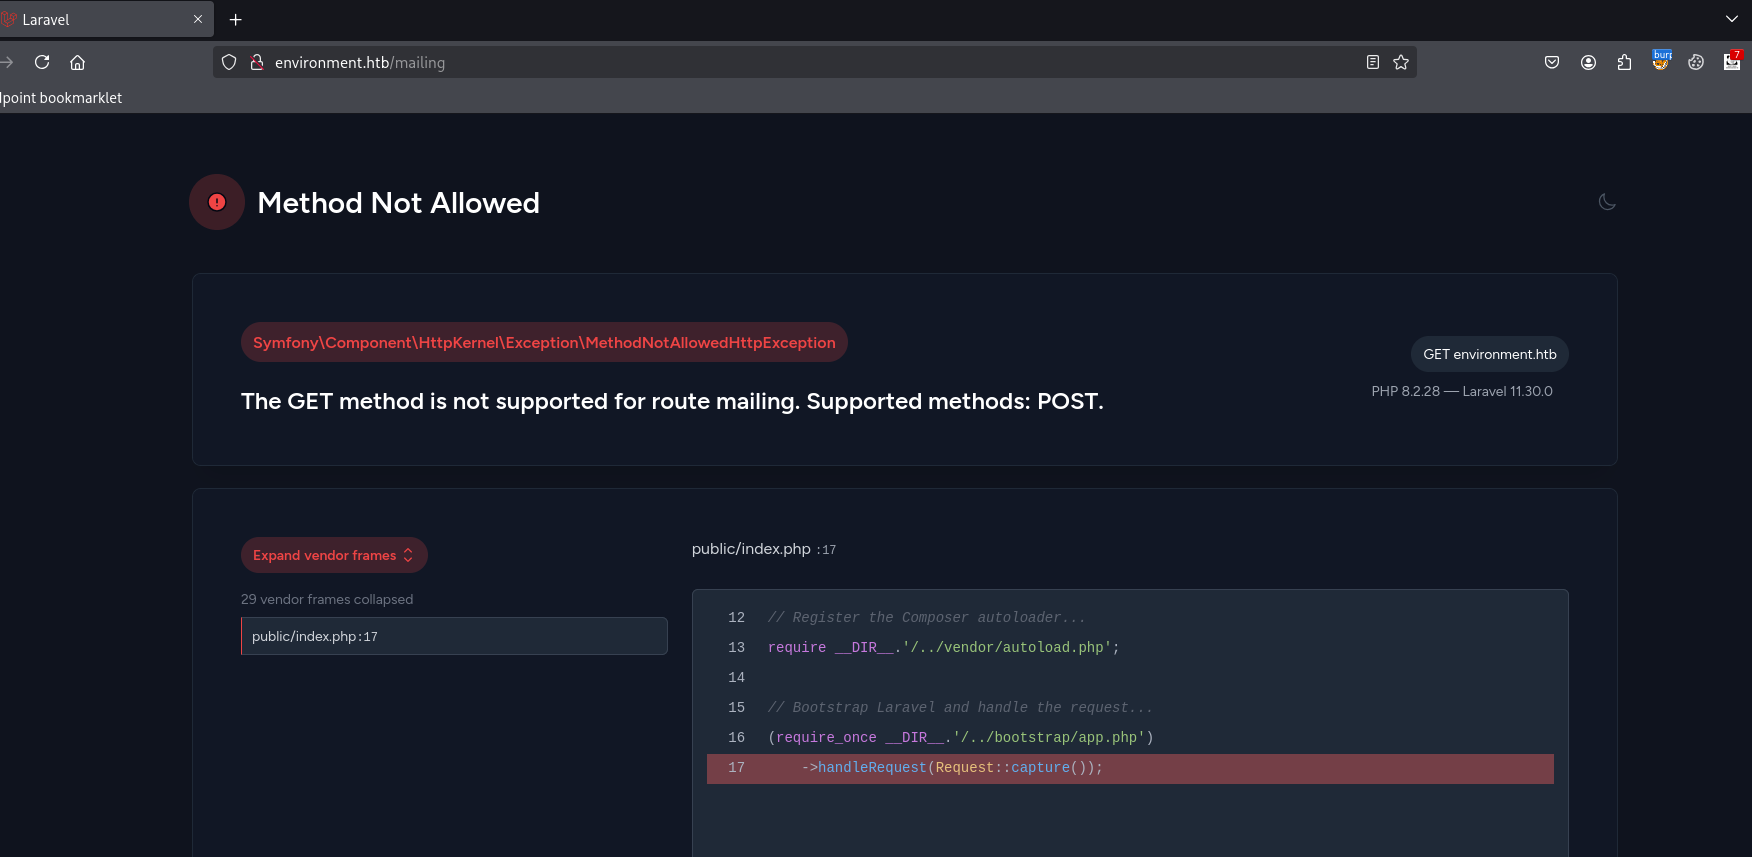Go to the browser home page

[77, 62]
